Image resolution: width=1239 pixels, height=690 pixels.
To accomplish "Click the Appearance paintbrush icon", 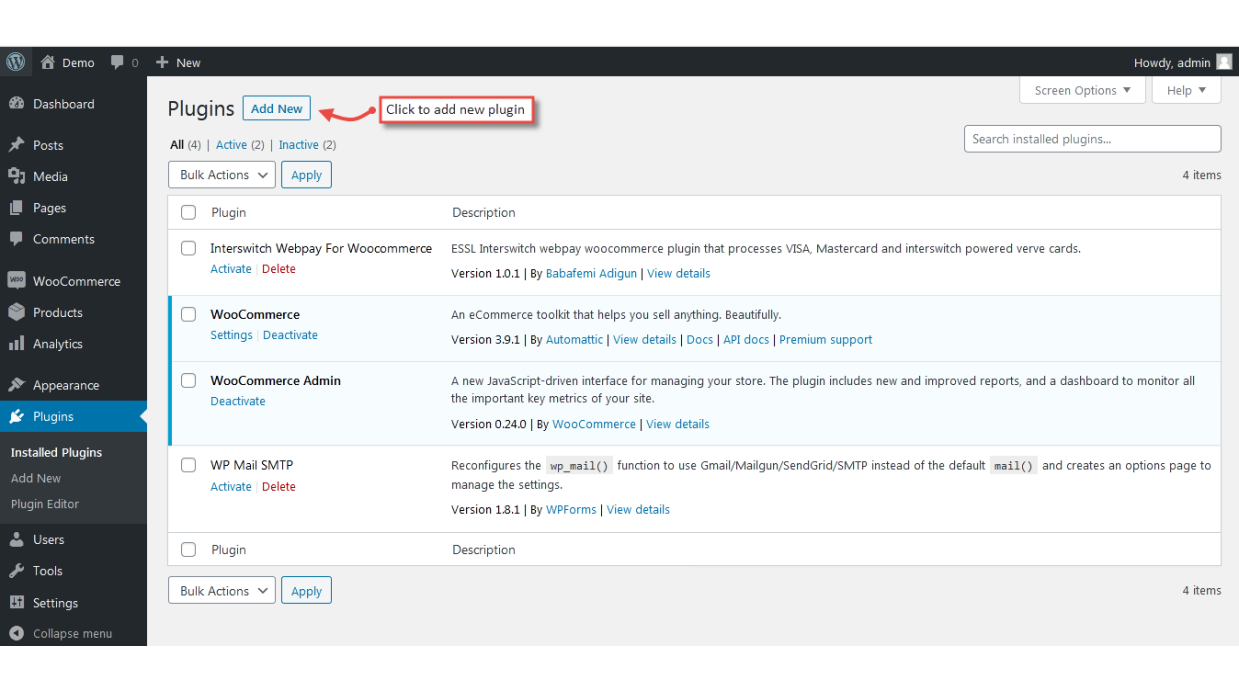I will (x=16, y=385).
